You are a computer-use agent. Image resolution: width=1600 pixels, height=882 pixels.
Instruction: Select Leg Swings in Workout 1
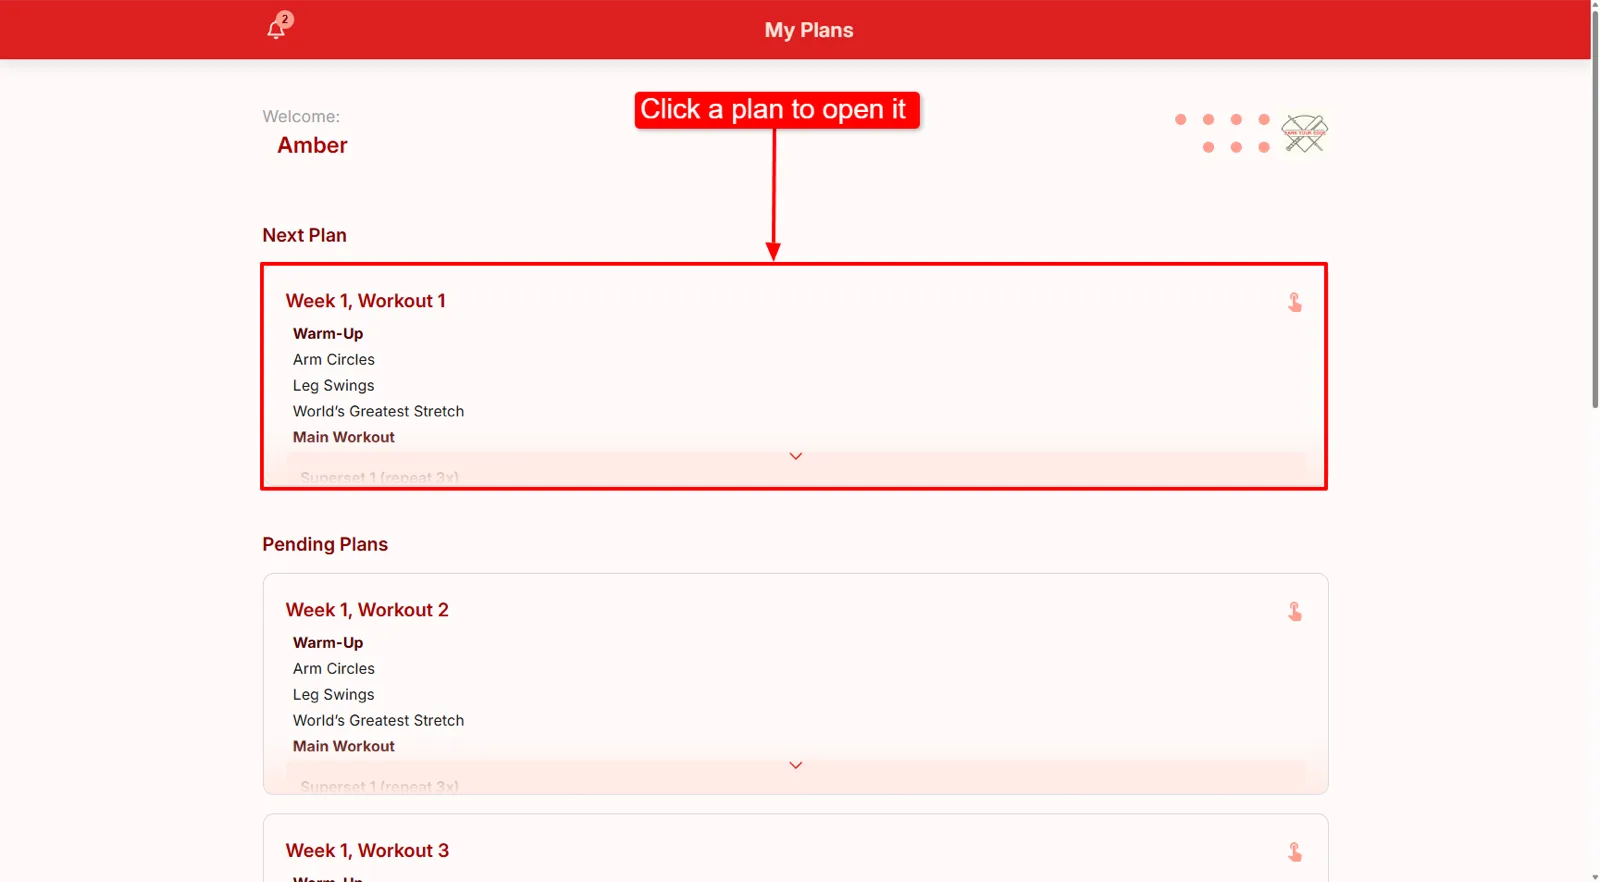pyautogui.click(x=334, y=385)
